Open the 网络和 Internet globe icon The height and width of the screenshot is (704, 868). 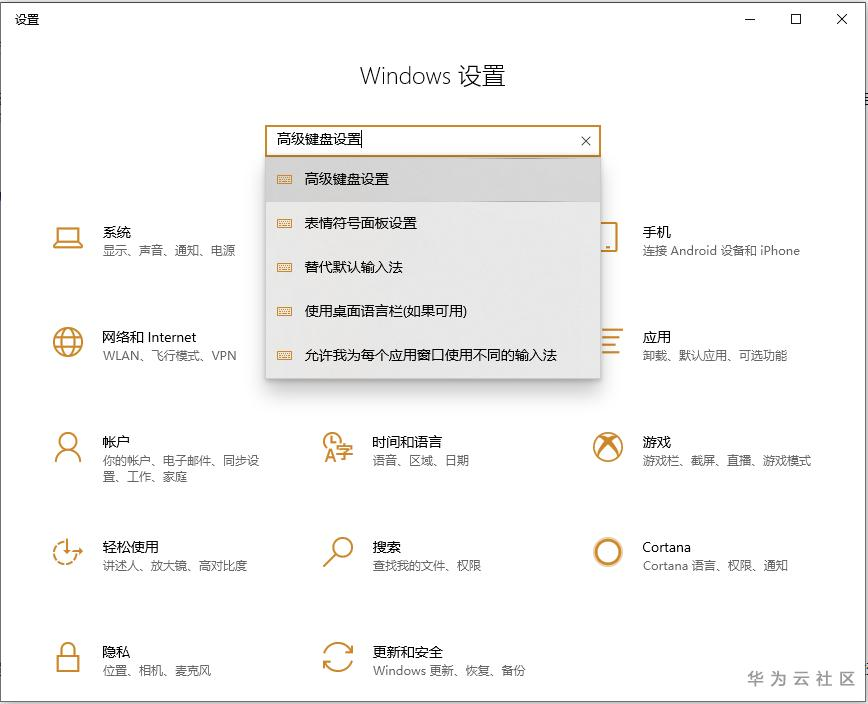(x=68, y=341)
